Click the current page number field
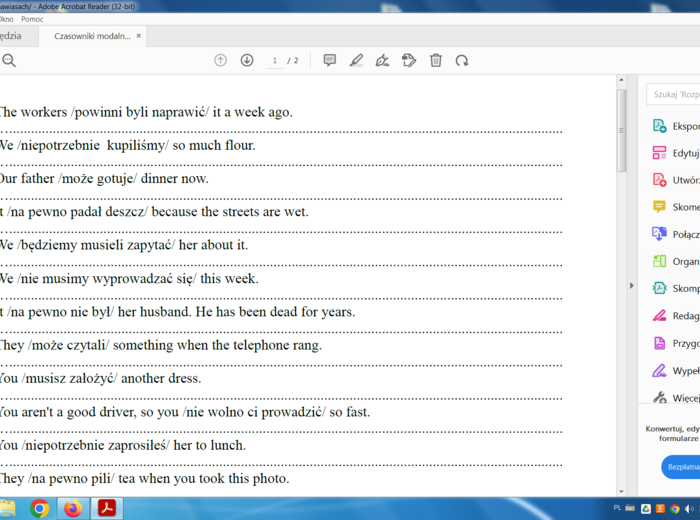This screenshot has height=520, width=700. click(x=275, y=61)
